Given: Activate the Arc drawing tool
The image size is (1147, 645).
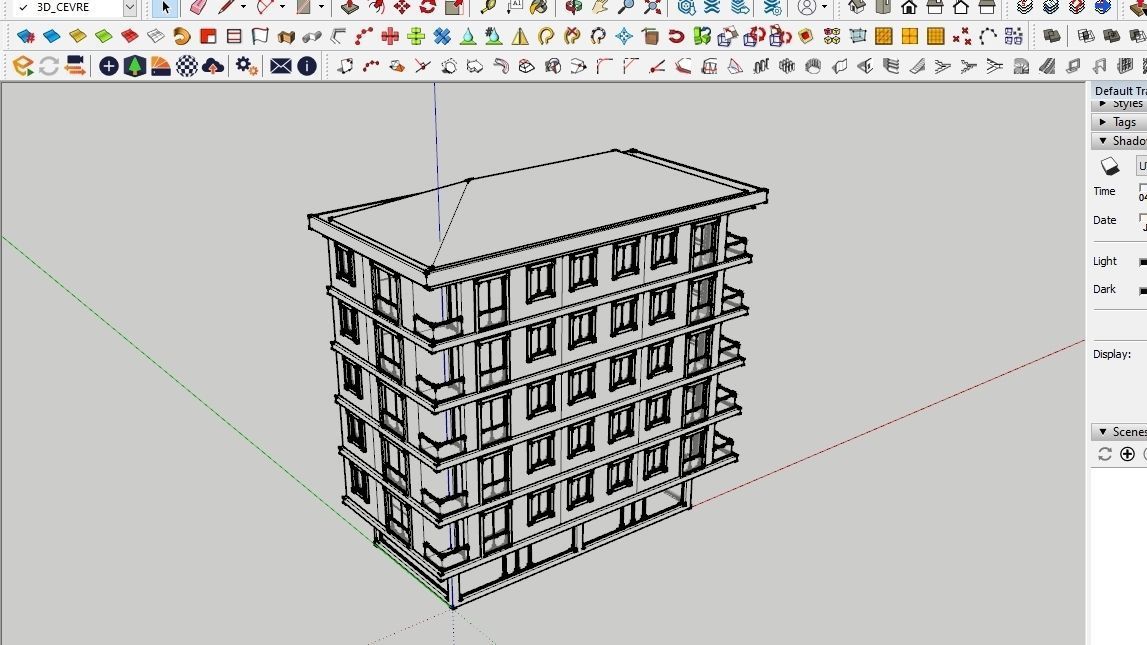Looking at the screenshot, I should click(265, 8).
